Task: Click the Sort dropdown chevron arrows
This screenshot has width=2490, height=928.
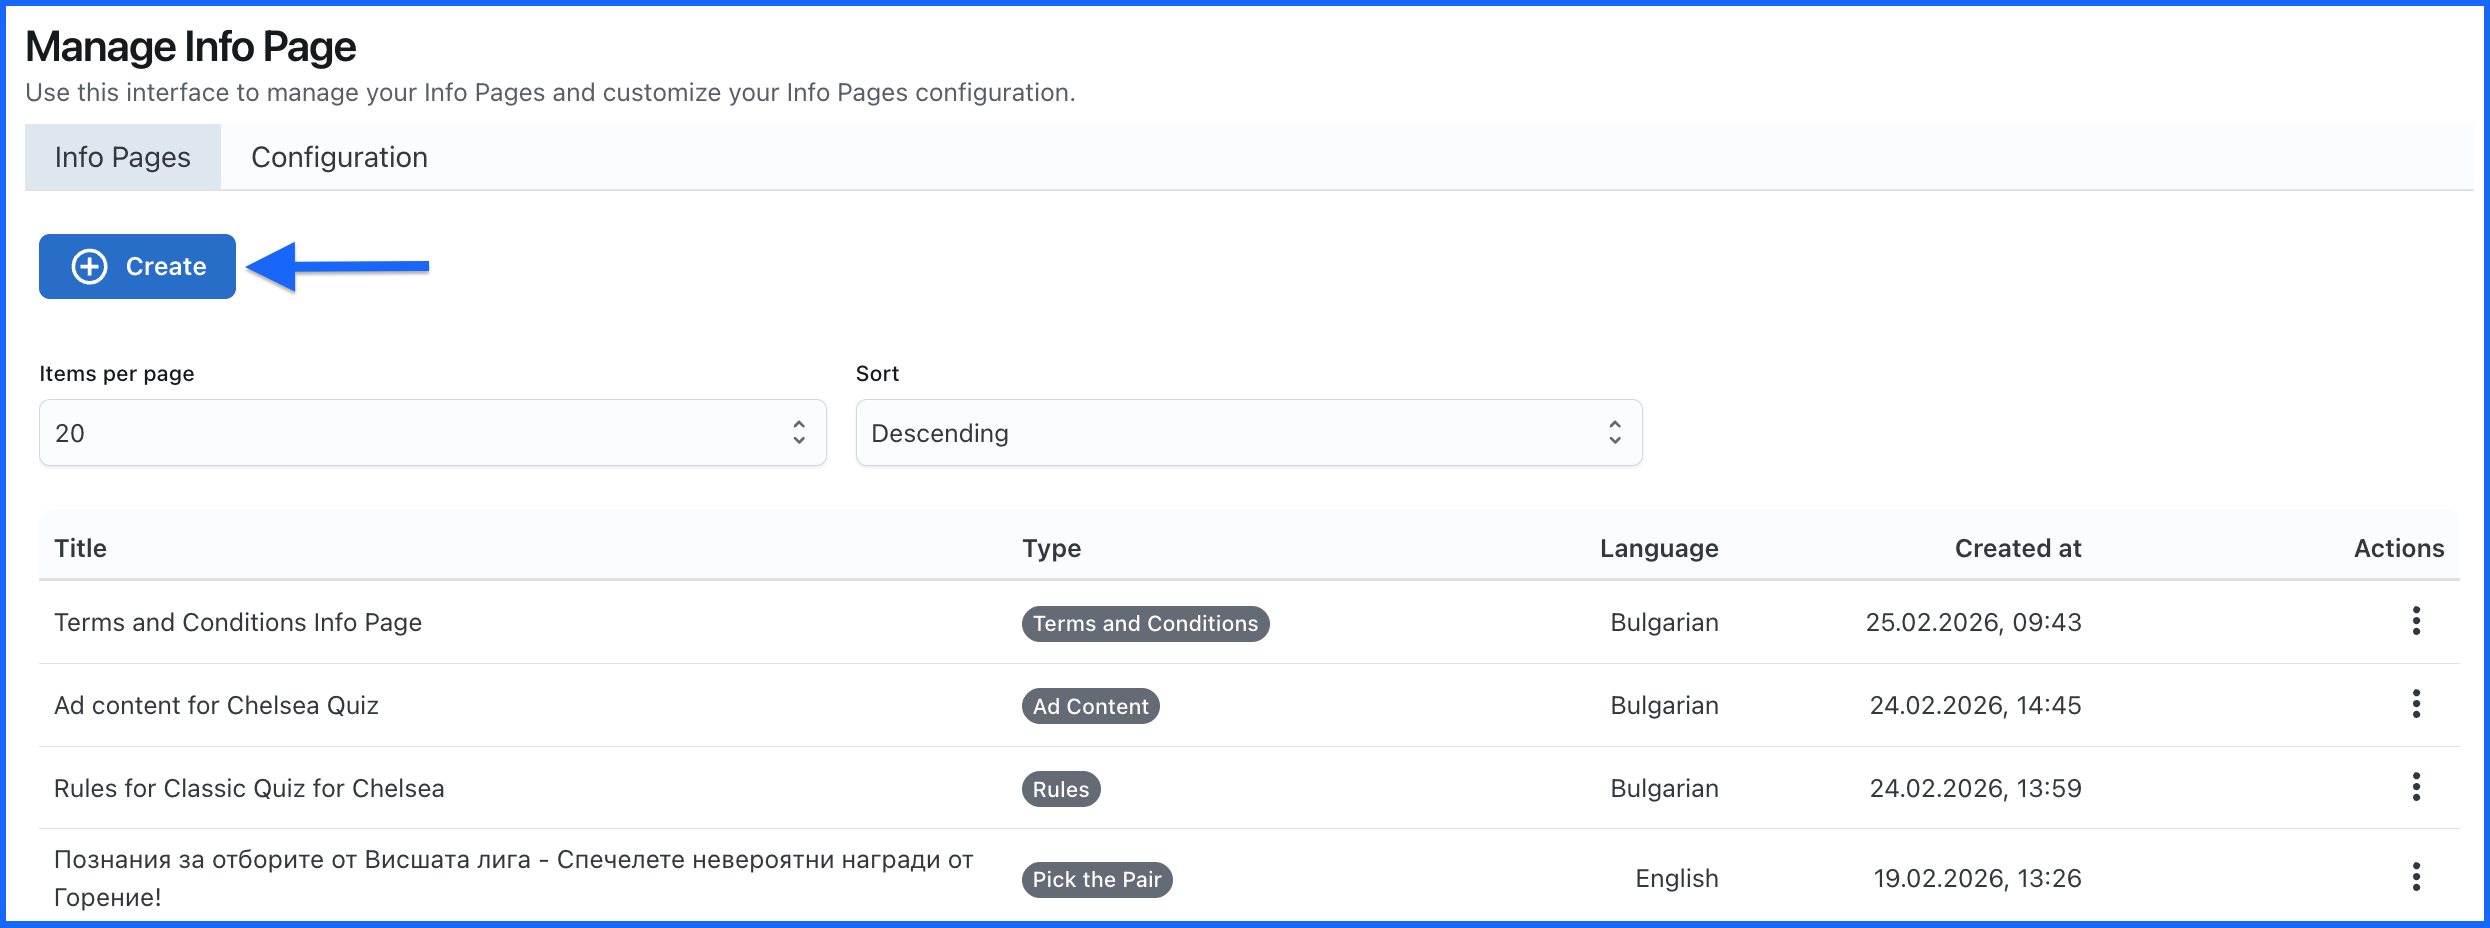Action: [x=1614, y=432]
